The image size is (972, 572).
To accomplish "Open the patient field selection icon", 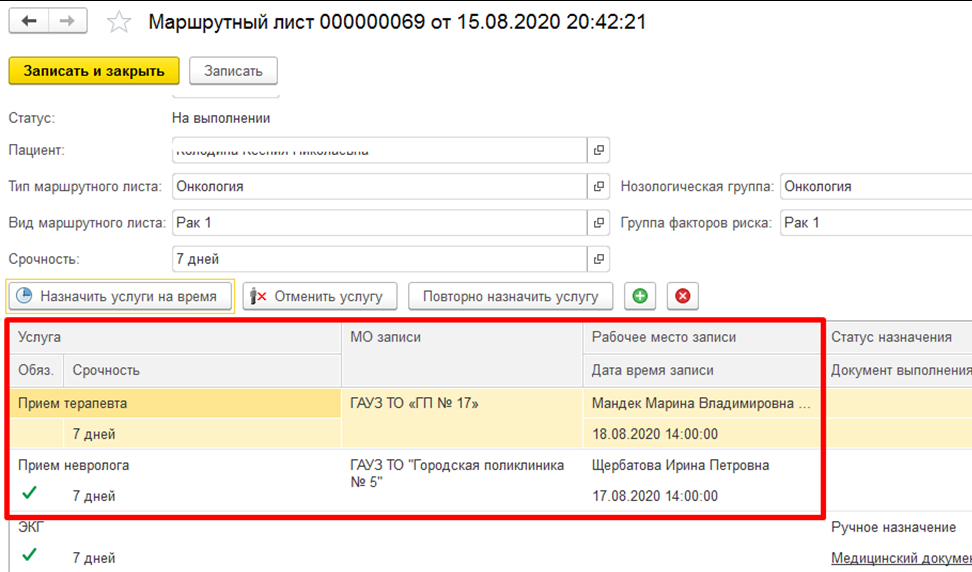I will tap(599, 150).
